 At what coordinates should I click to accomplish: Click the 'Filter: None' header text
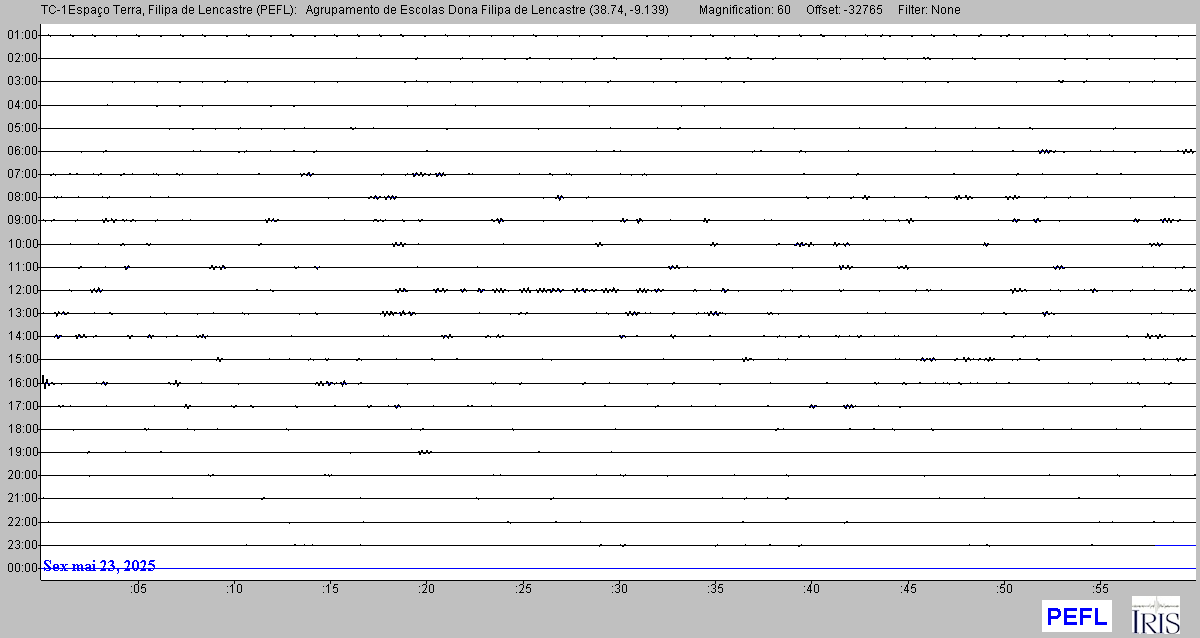pyautogui.click(x=929, y=10)
